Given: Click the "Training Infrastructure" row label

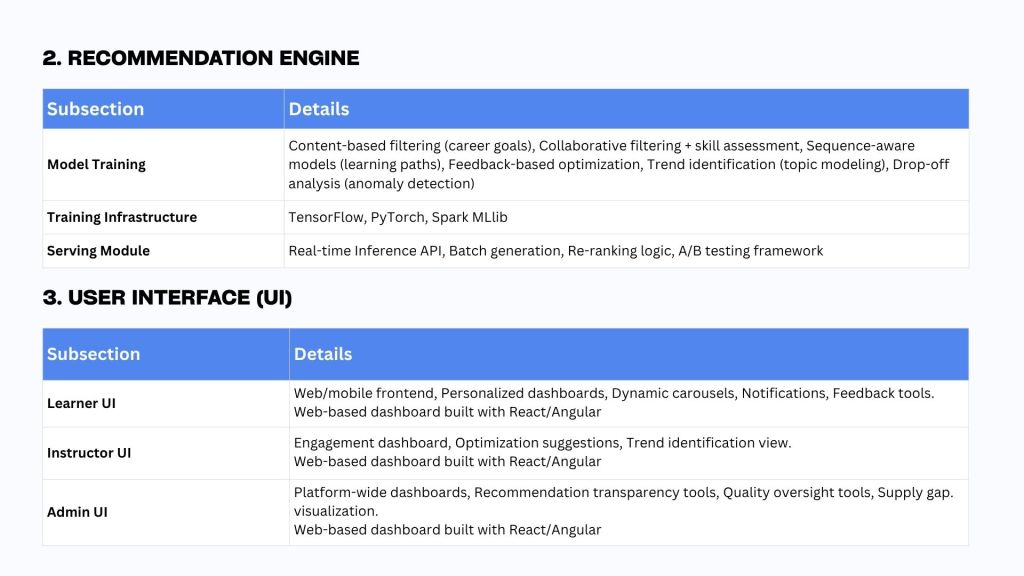Looking at the screenshot, I should (122, 217).
